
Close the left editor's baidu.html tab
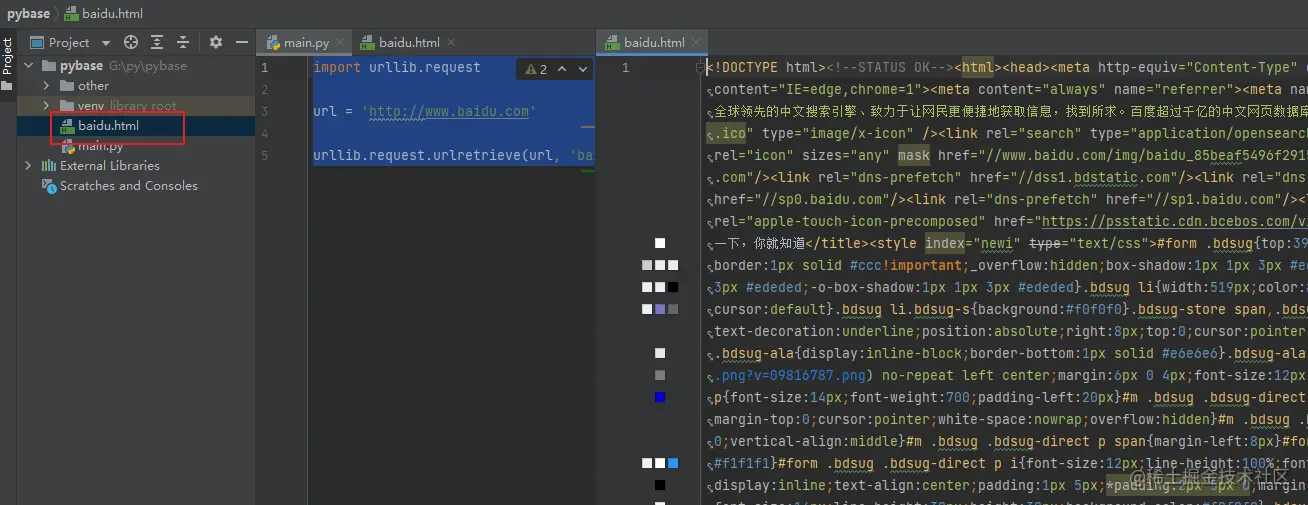point(451,43)
